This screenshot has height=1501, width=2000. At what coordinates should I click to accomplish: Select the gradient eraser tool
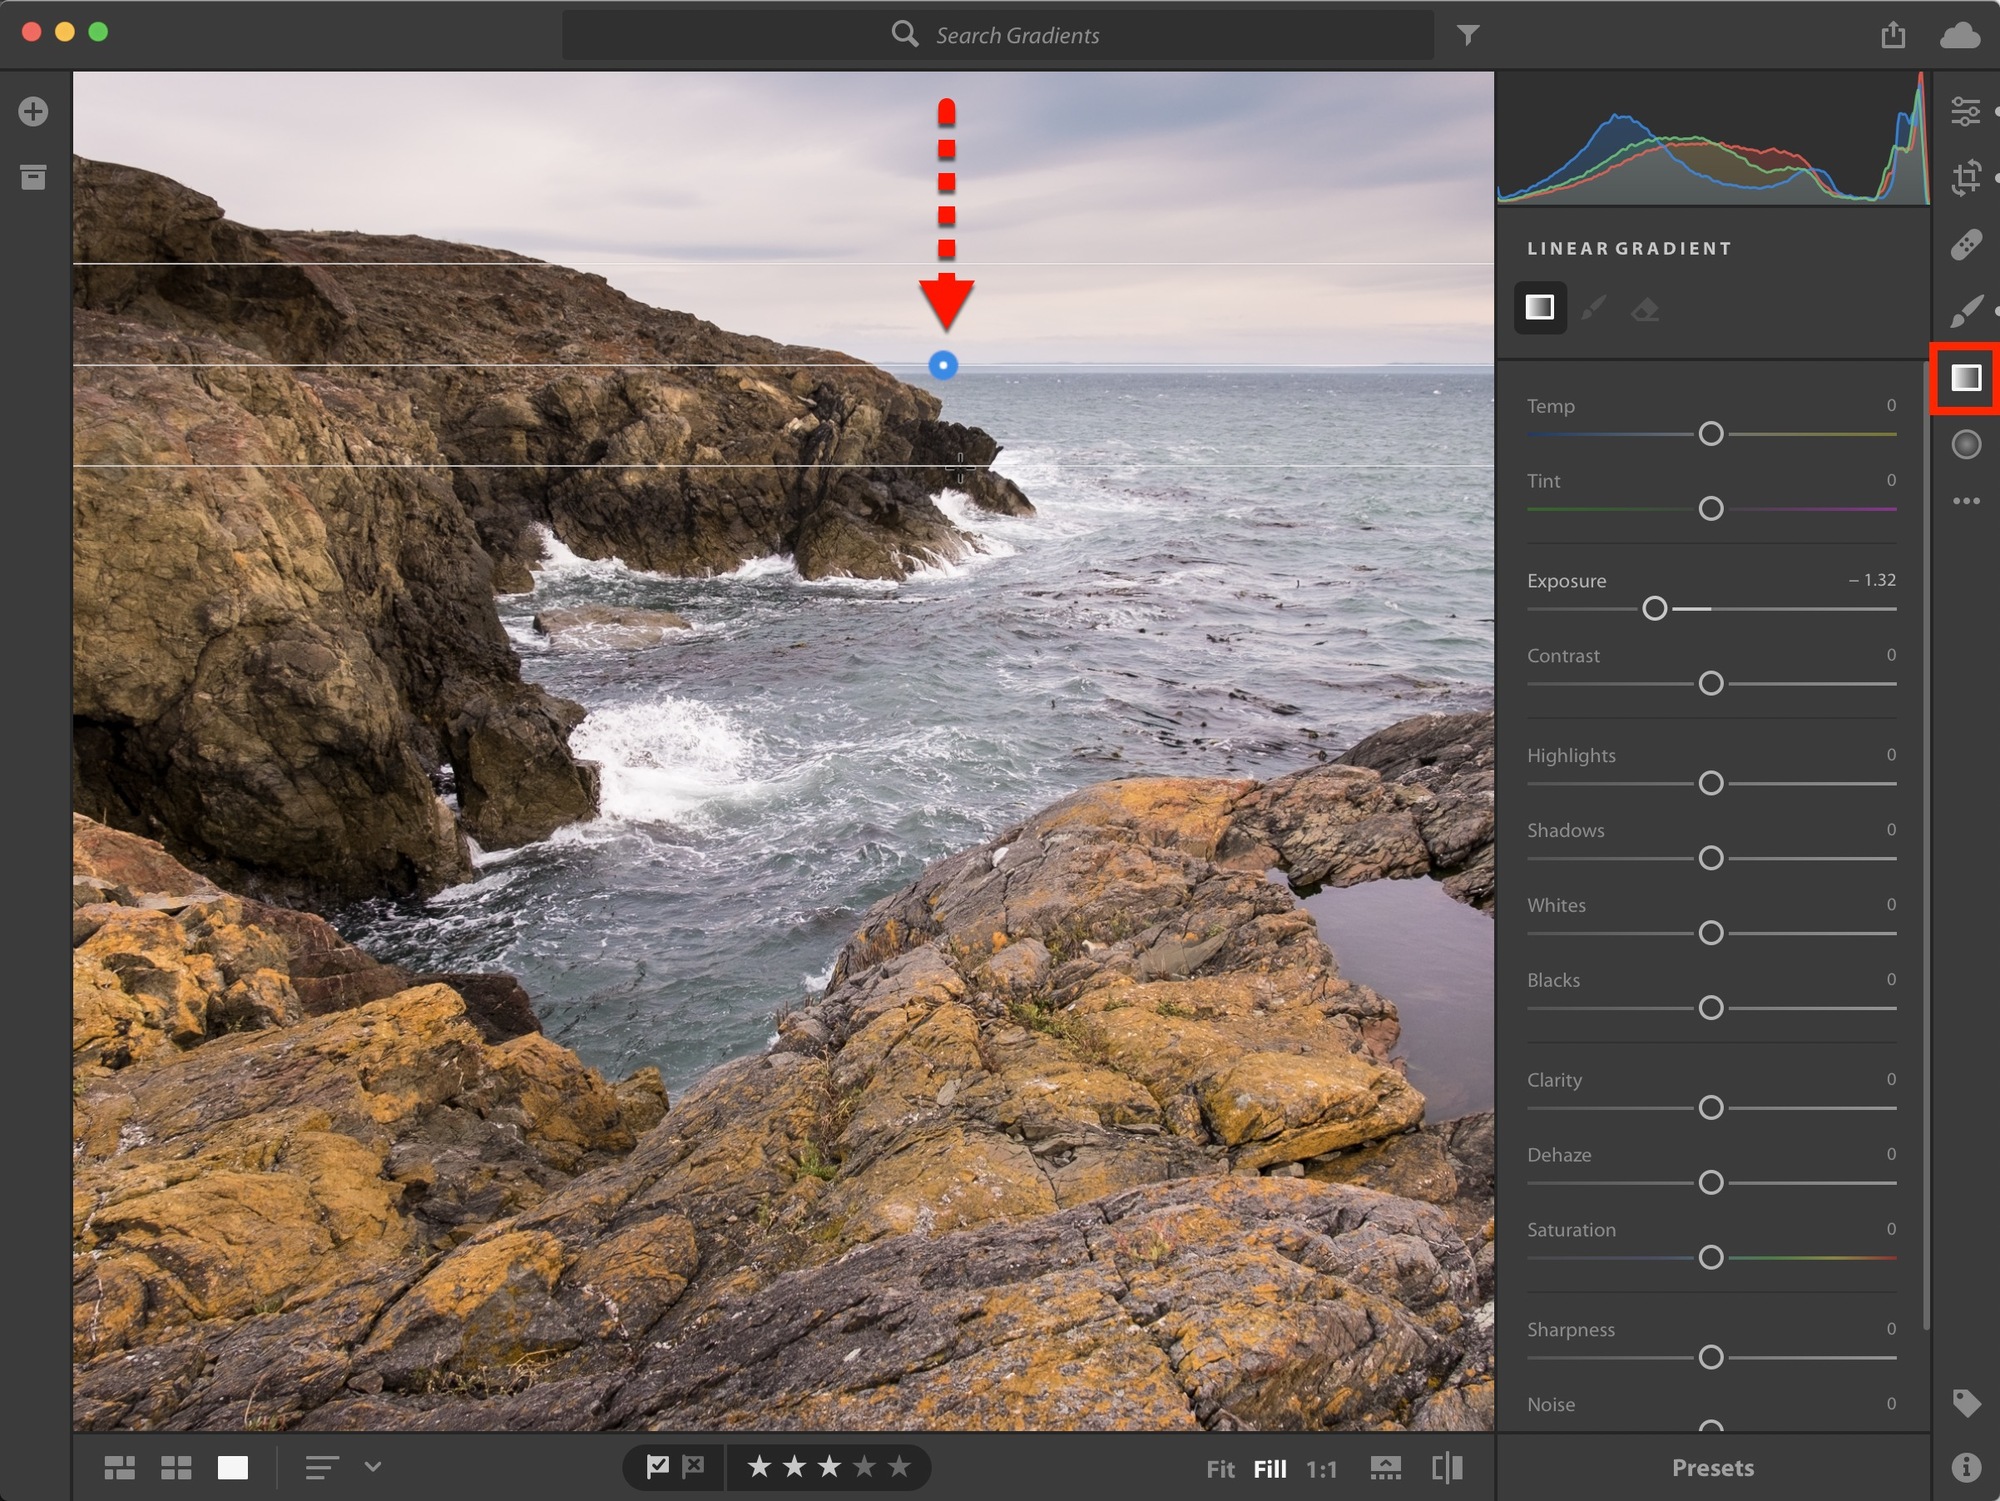coord(1645,309)
